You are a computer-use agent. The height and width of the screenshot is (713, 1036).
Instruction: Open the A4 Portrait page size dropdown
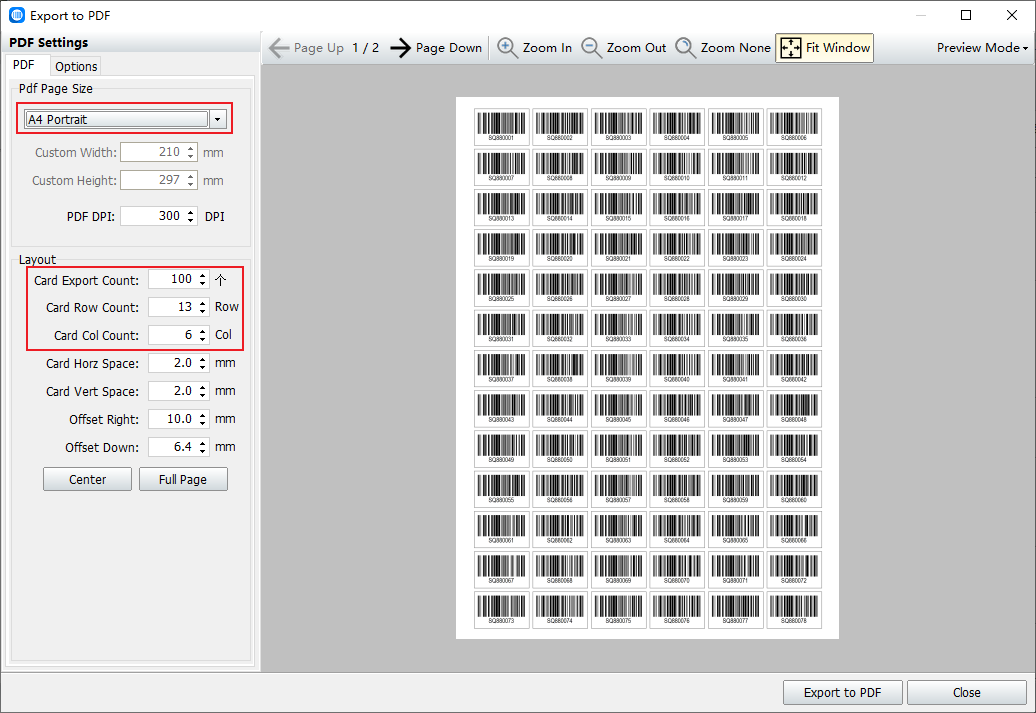(124, 119)
